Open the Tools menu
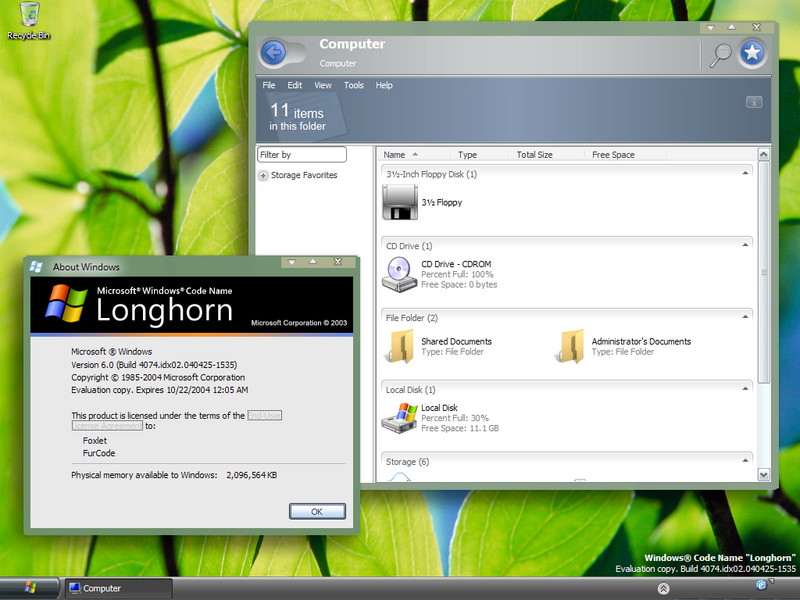This screenshot has height=600, width=800. coord(354,85)
